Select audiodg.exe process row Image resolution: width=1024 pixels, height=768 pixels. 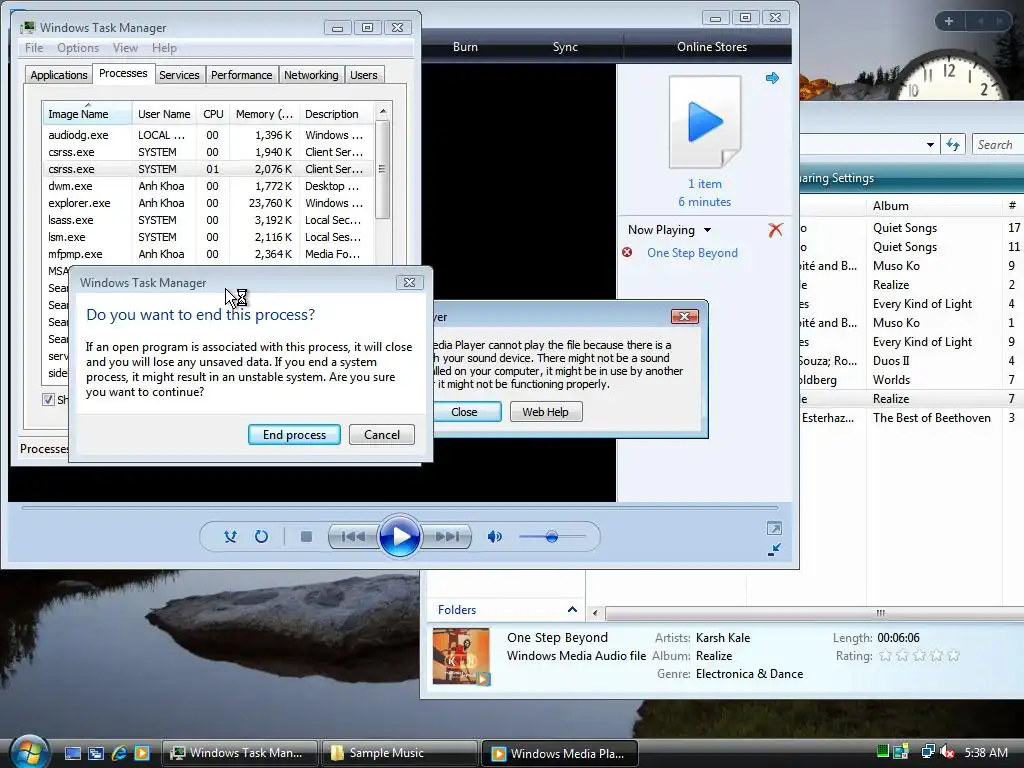pos(208,135)
